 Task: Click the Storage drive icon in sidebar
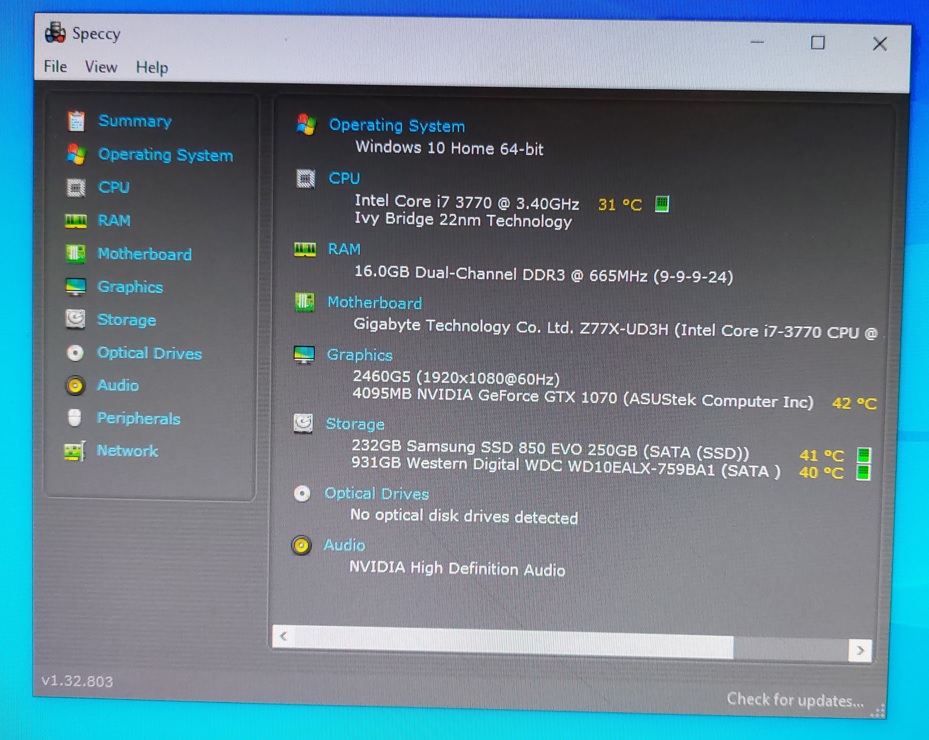[76, 320]
